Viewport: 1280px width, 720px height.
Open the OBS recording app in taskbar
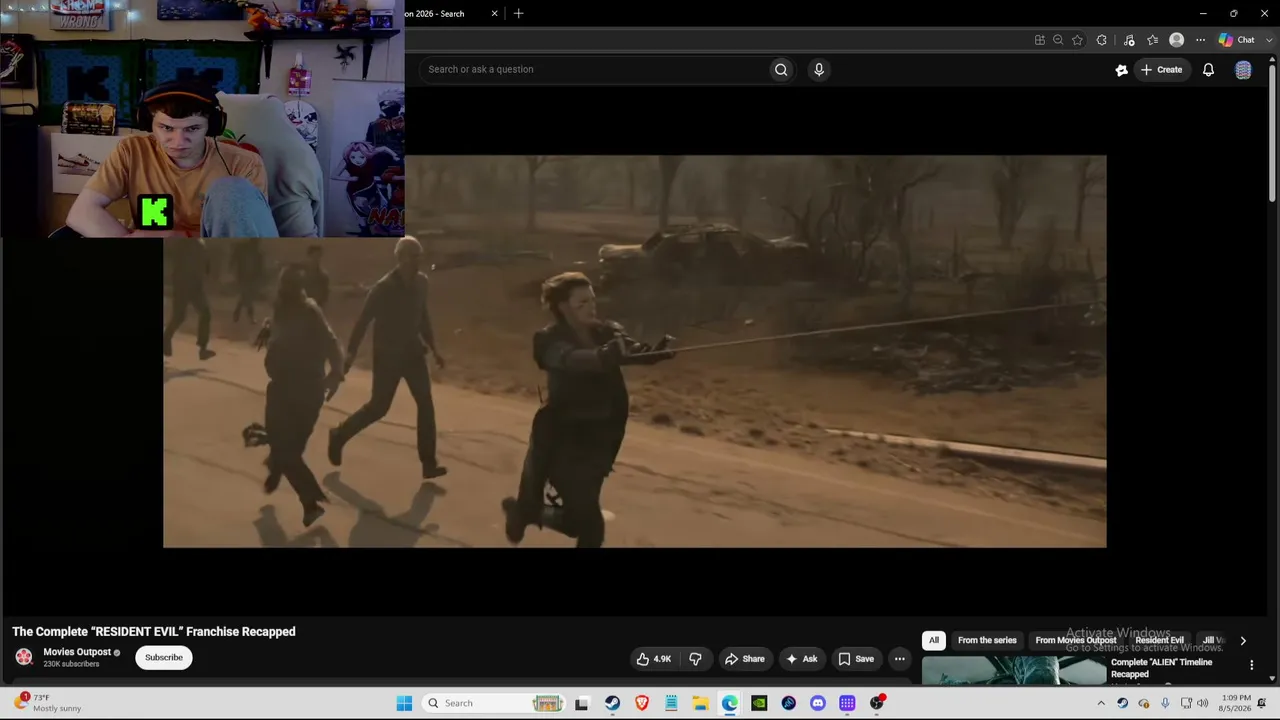tap(877, 703)
